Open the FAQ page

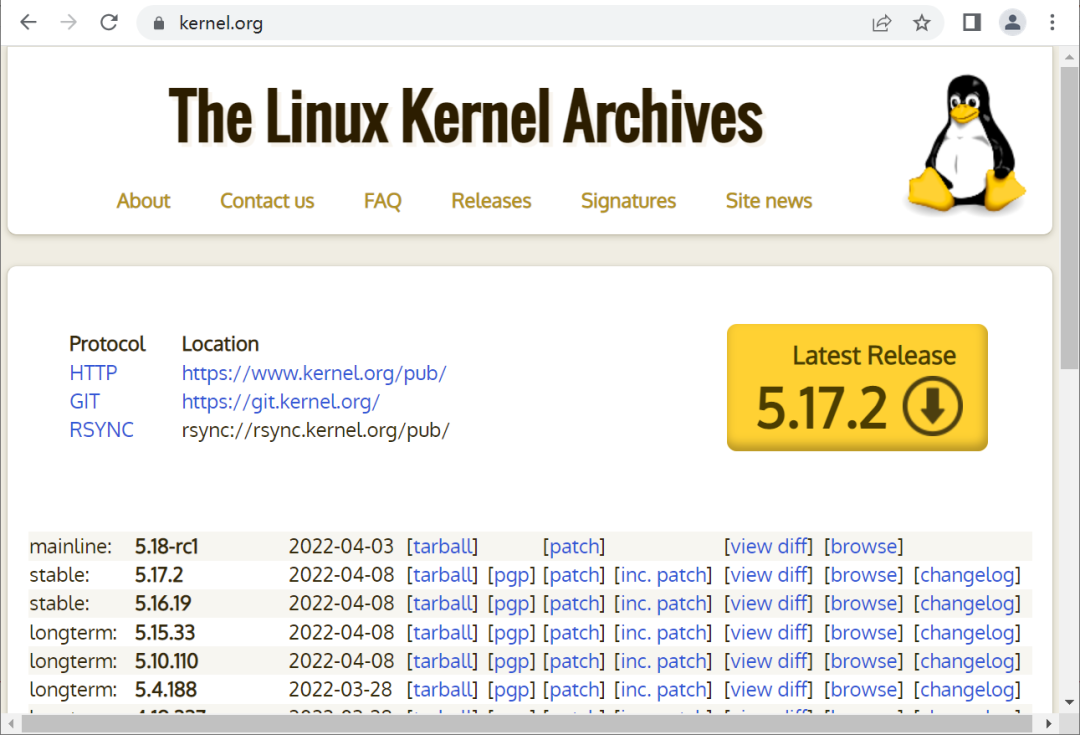coord(382,201)
